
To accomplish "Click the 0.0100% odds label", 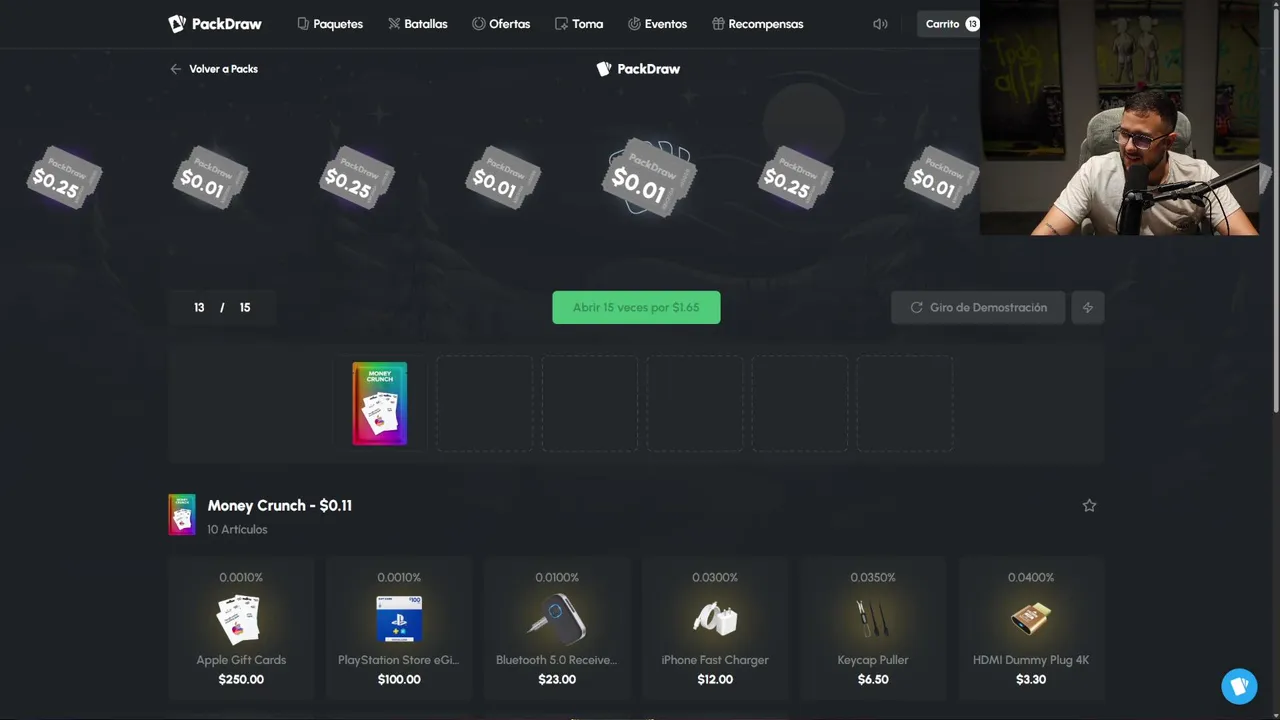I will (x=557, y=577).
